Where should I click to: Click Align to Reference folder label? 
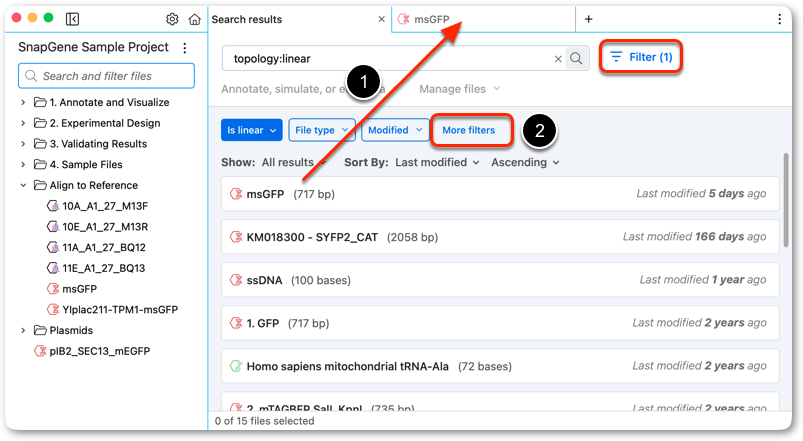click(x=94, y=185)
